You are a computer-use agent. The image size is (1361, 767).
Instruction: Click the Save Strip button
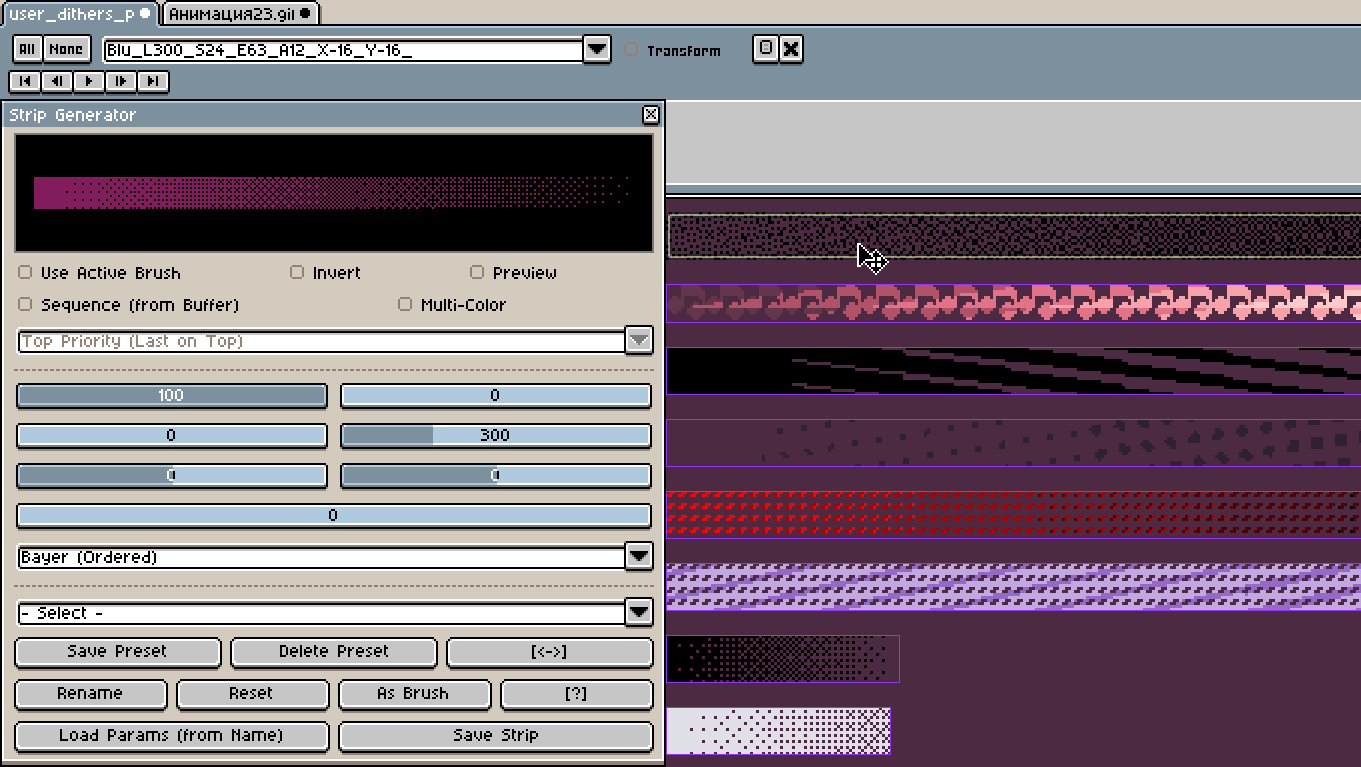(495, 735)
